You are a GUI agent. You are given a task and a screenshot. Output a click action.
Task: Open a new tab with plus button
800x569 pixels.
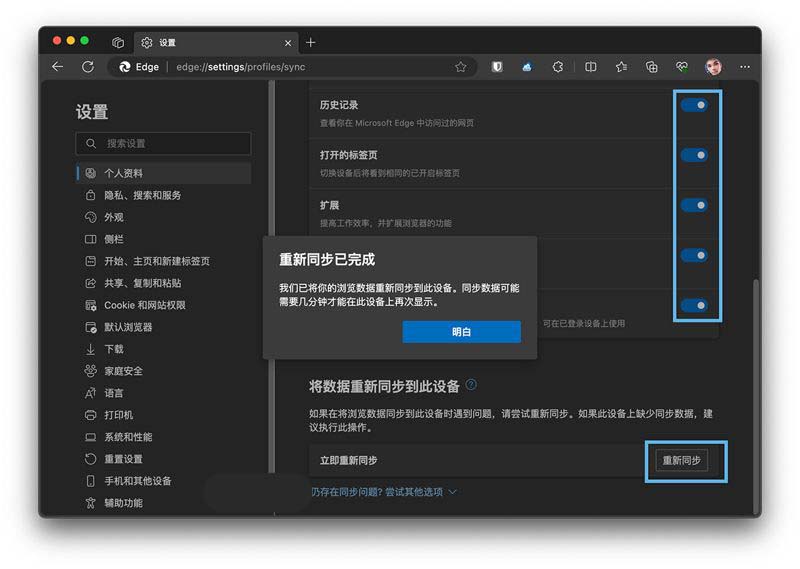(x=311, y=42)
